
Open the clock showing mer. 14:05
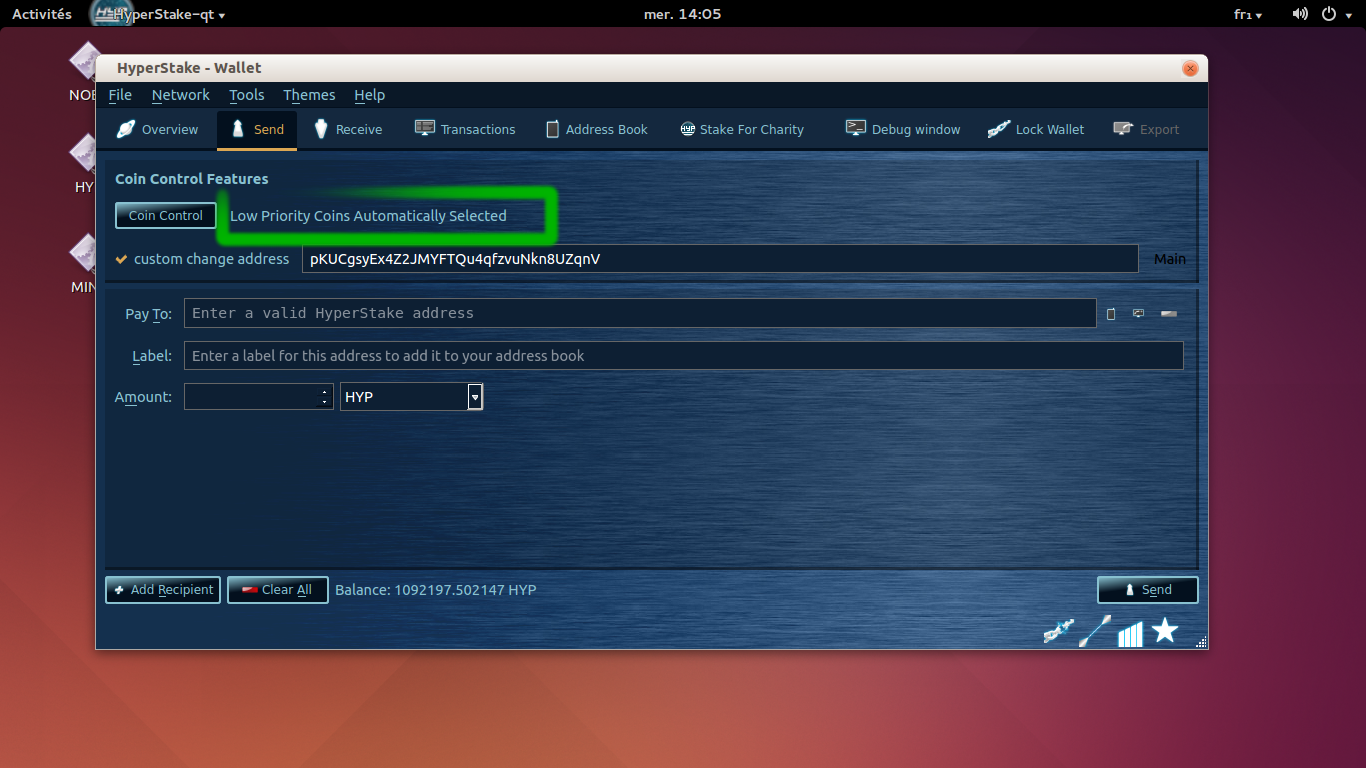pos(682,14)
